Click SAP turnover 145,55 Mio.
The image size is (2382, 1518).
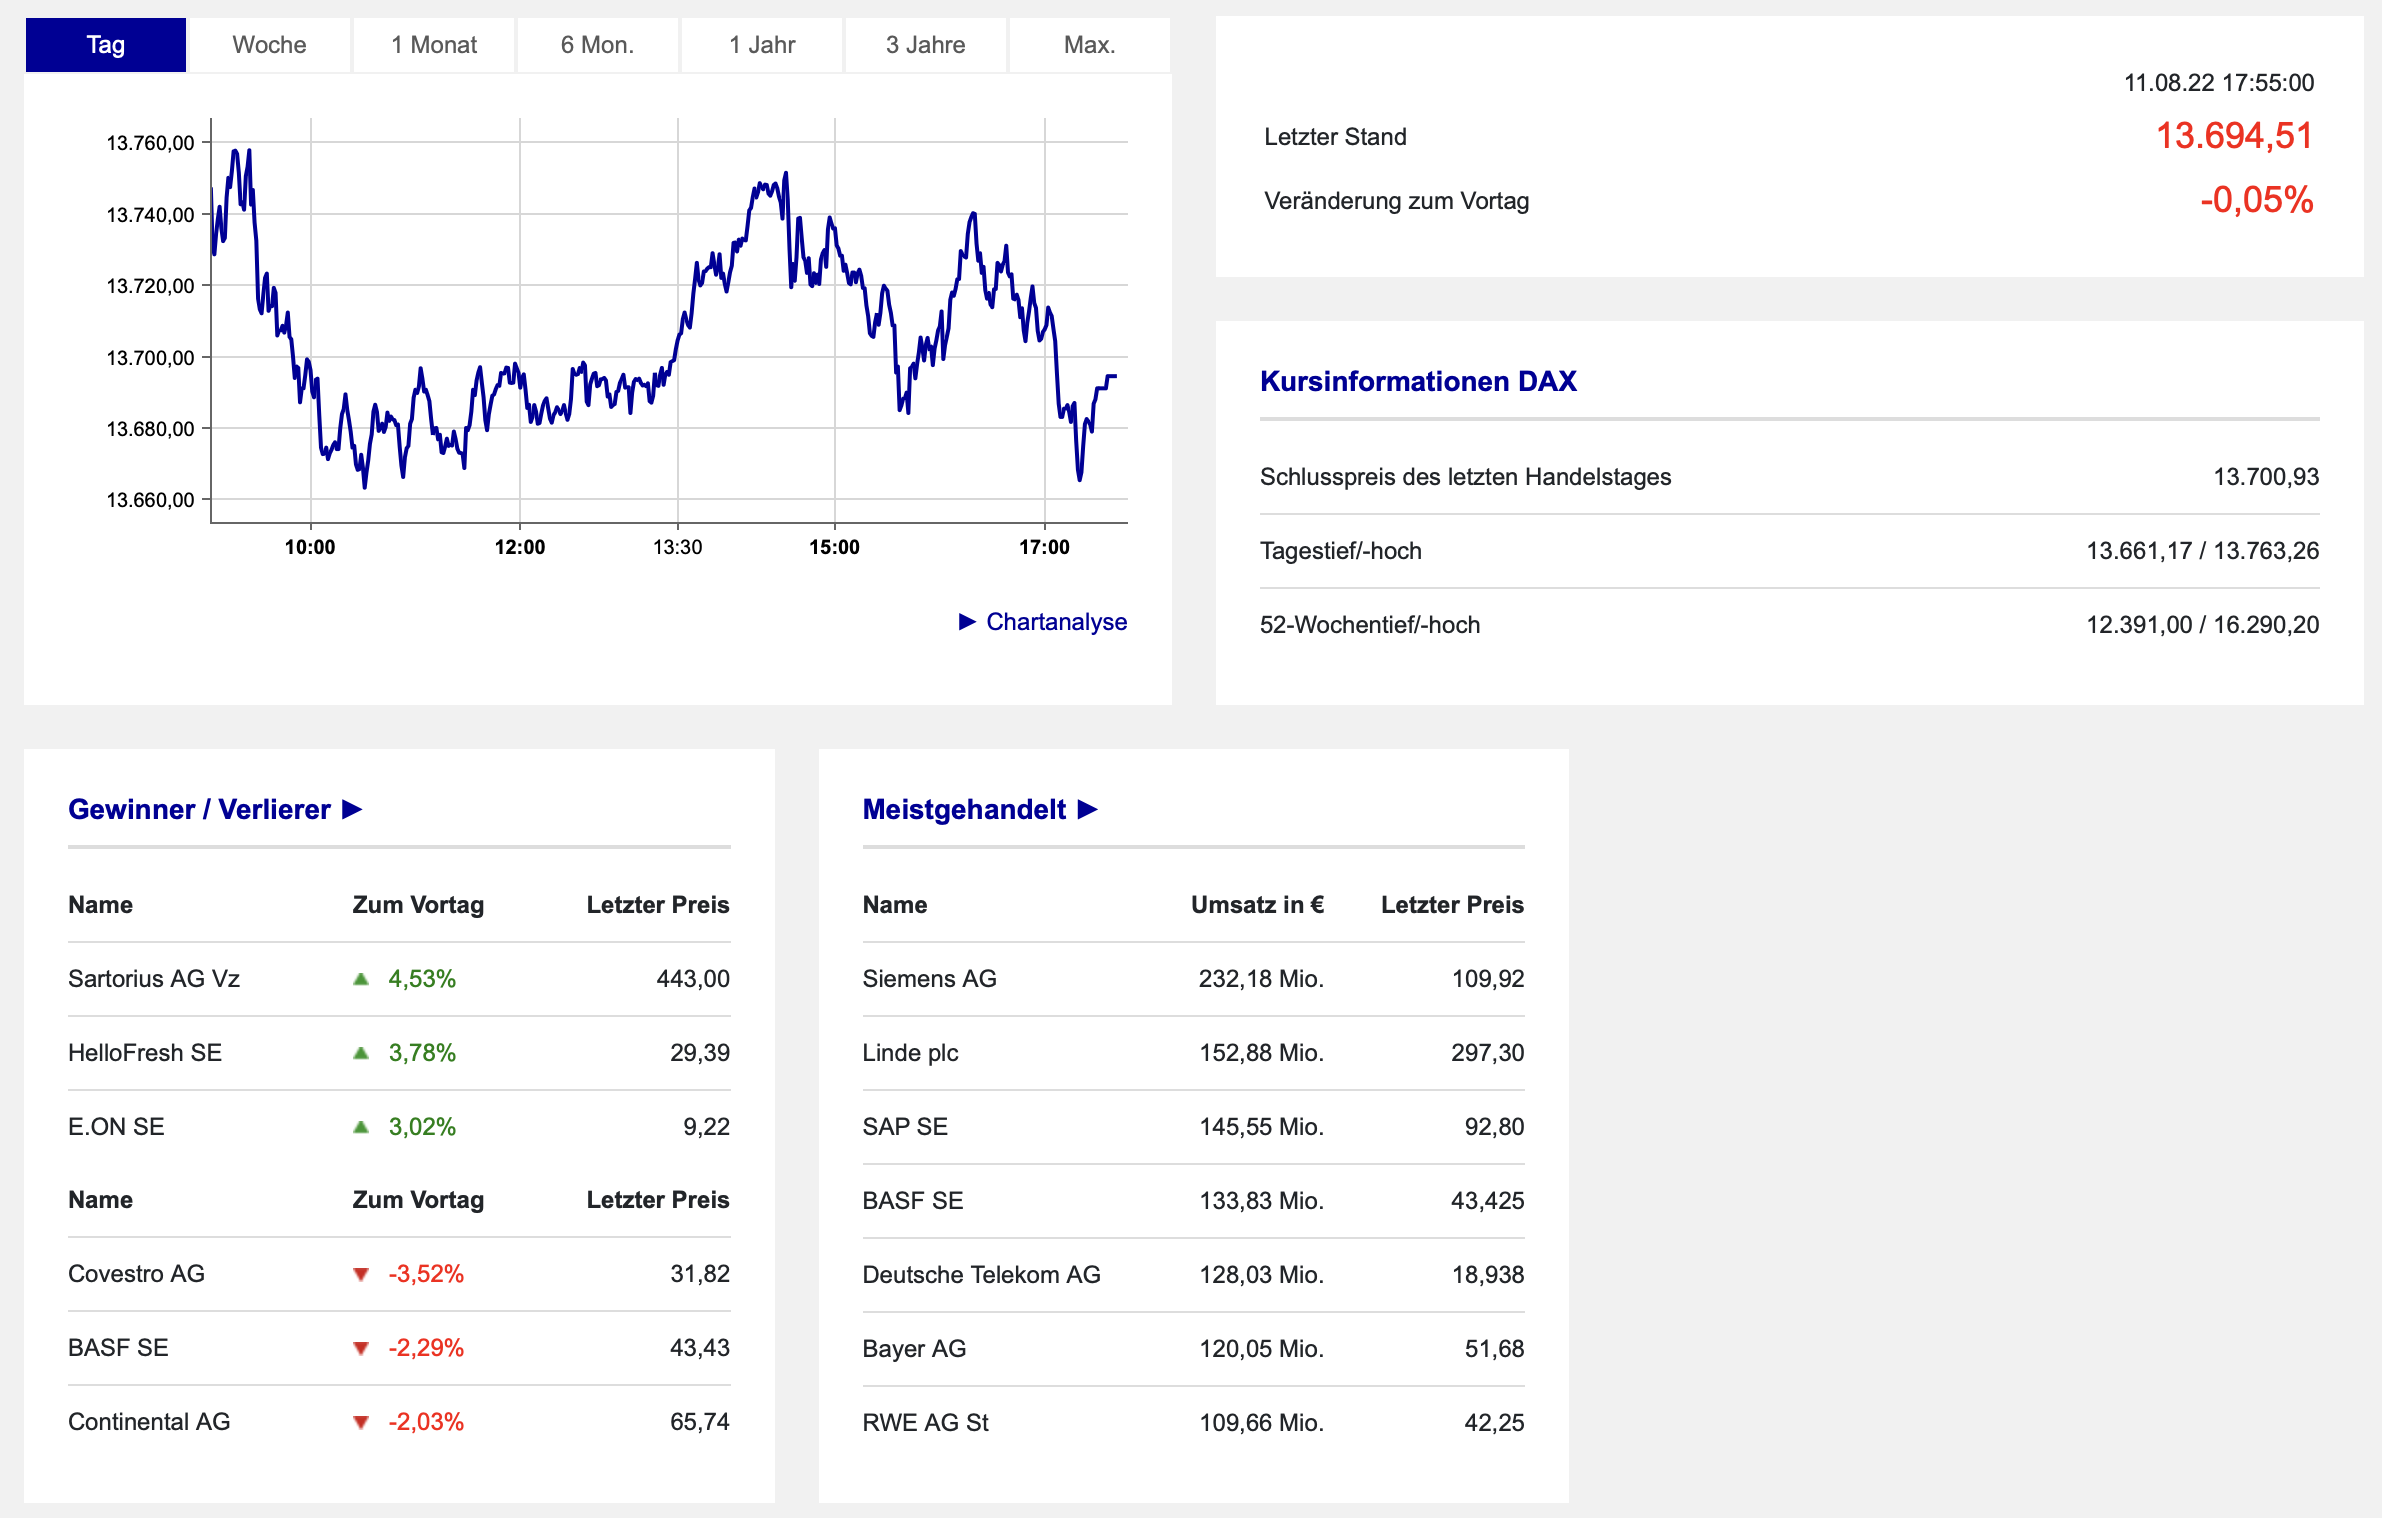pyautogui.click(x=1261, y=1127)
